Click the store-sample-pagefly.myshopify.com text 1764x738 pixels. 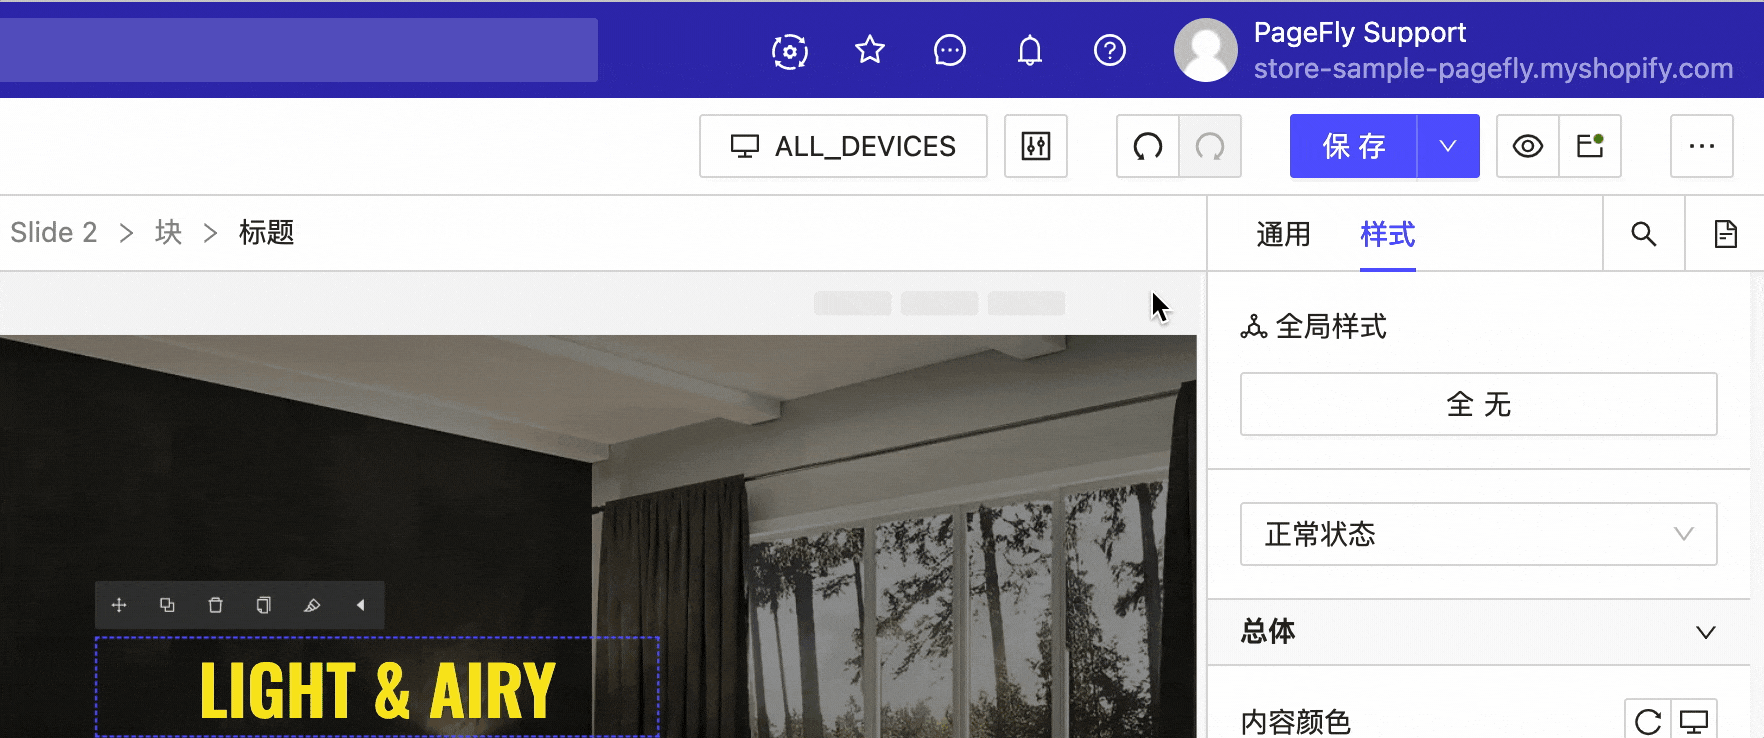click(1493, 68)
